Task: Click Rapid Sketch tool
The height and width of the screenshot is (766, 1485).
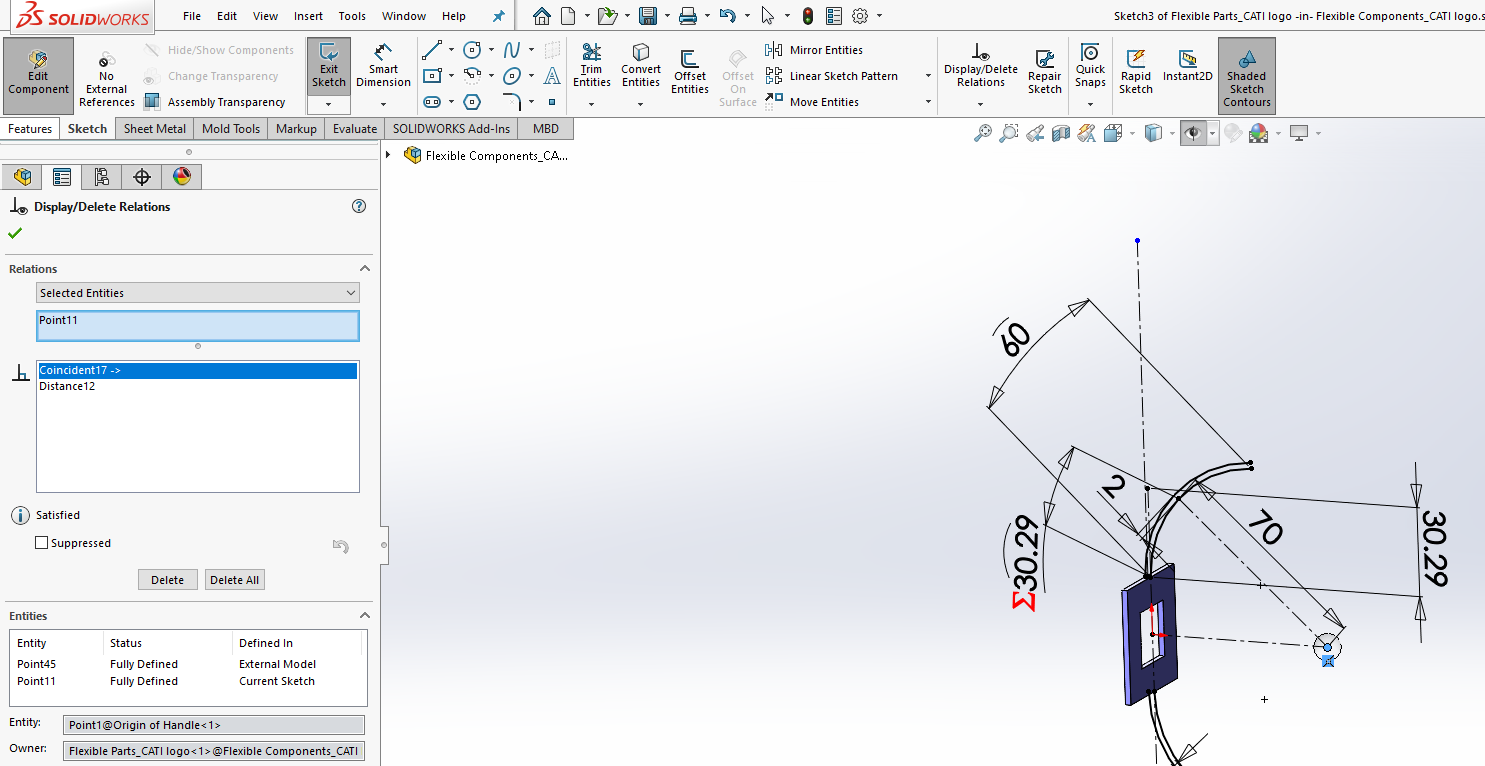Action: click(x=1136, y=72)
